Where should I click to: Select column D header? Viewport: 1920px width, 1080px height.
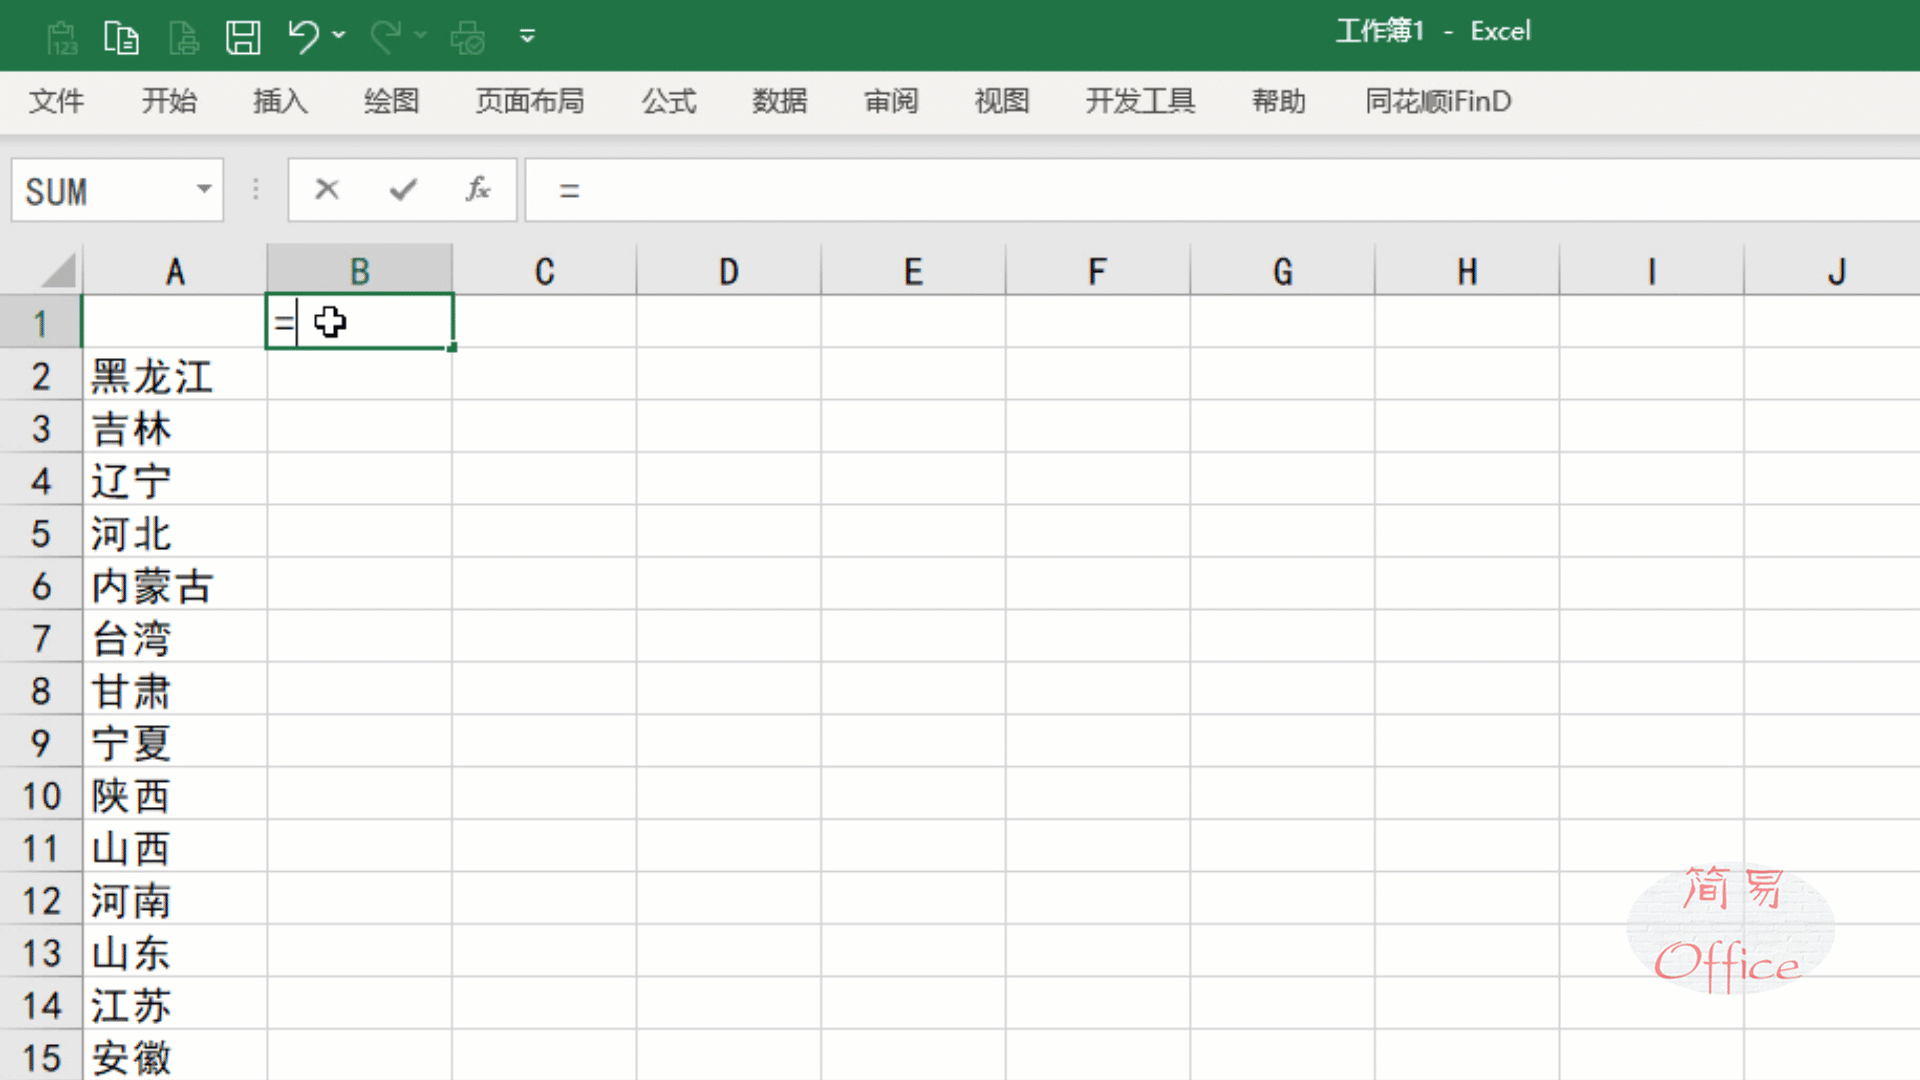[729, 271]
